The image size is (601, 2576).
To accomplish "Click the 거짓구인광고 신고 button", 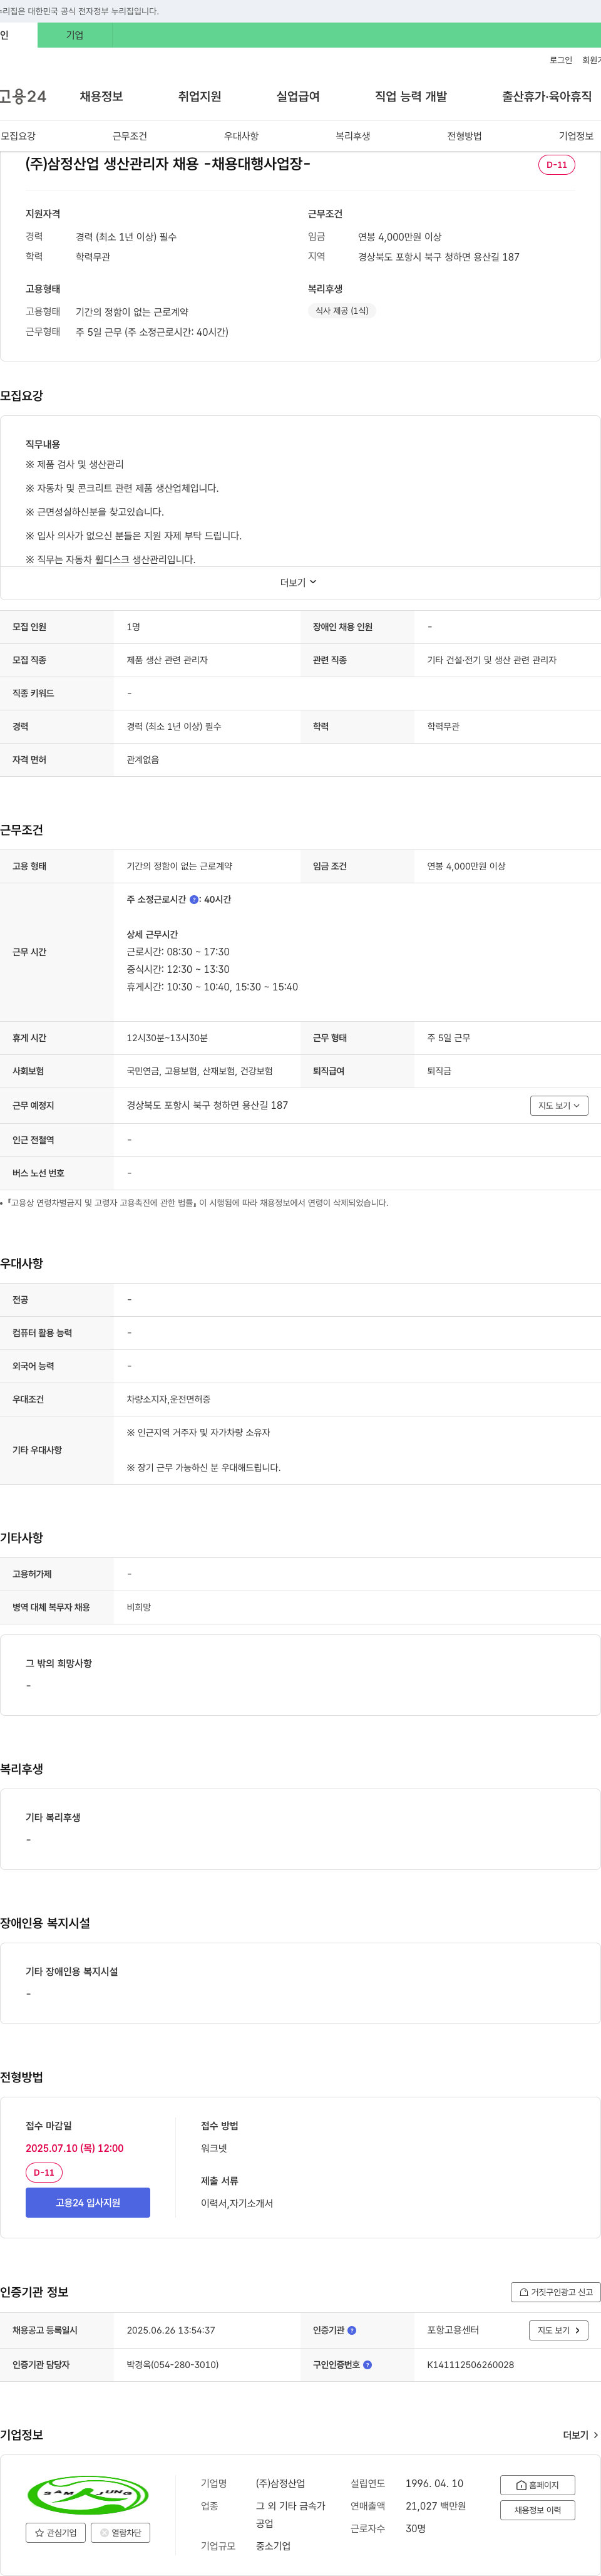I will click(x=556, y=2291).
